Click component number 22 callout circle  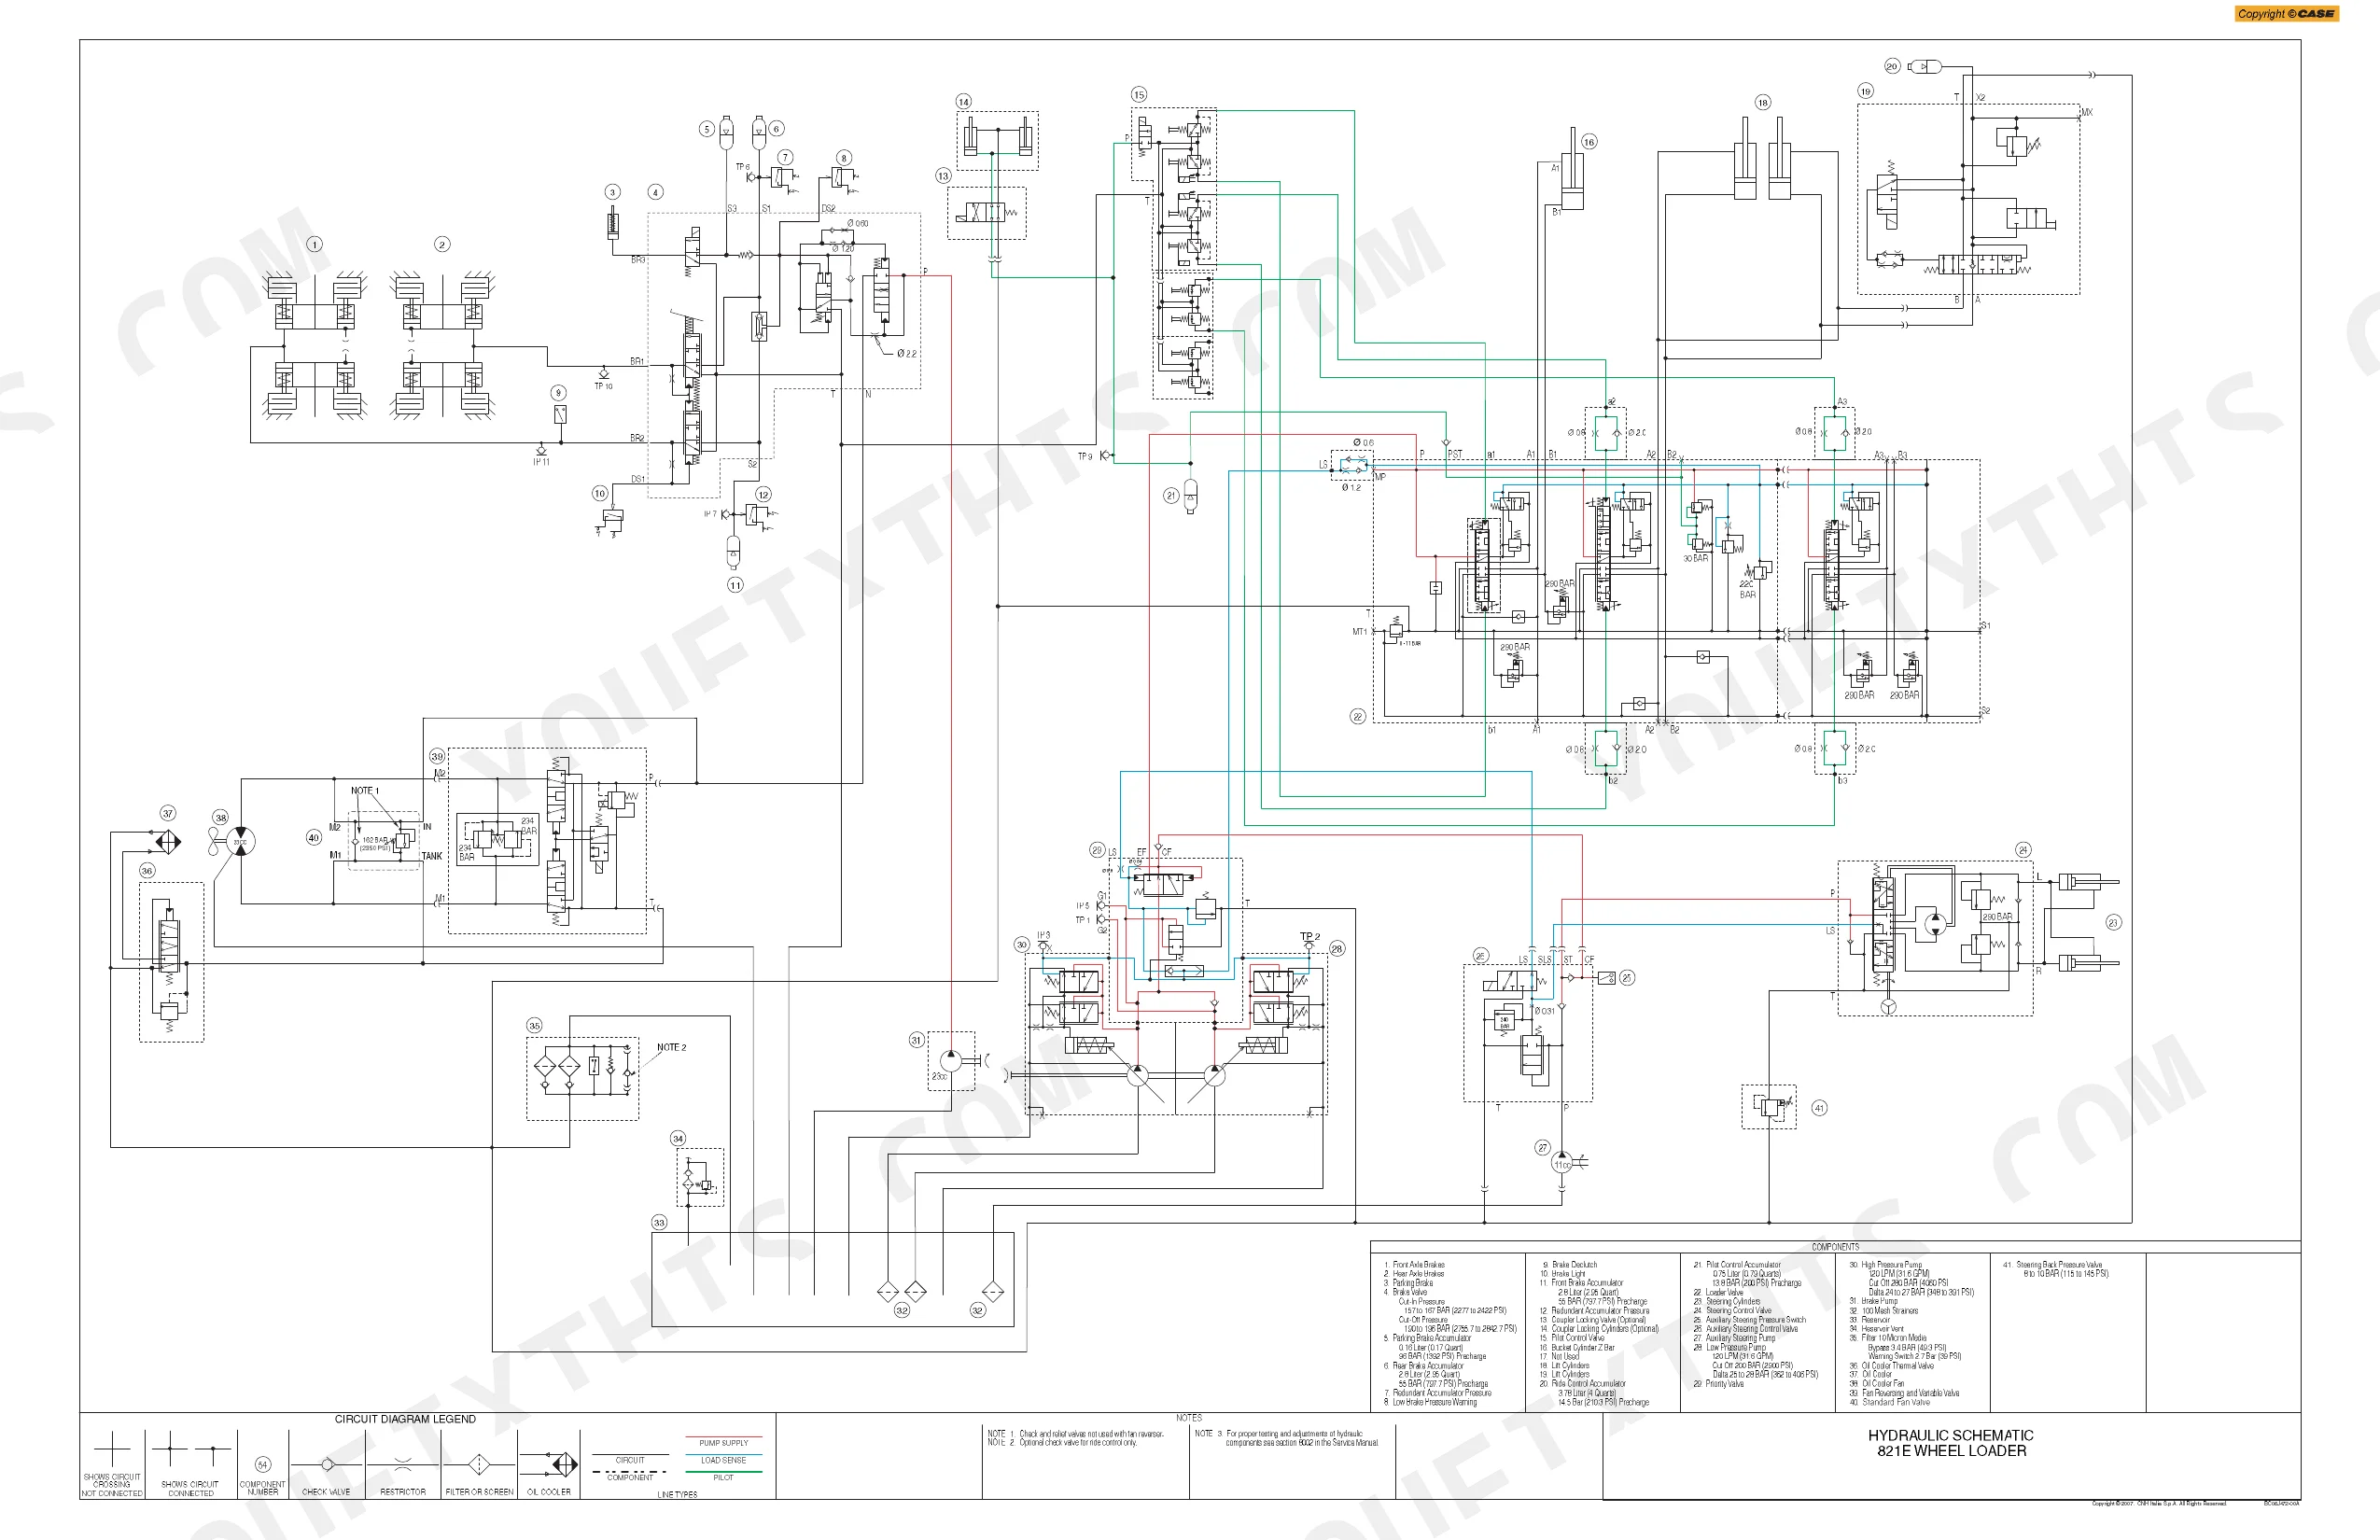point(1358,716)
